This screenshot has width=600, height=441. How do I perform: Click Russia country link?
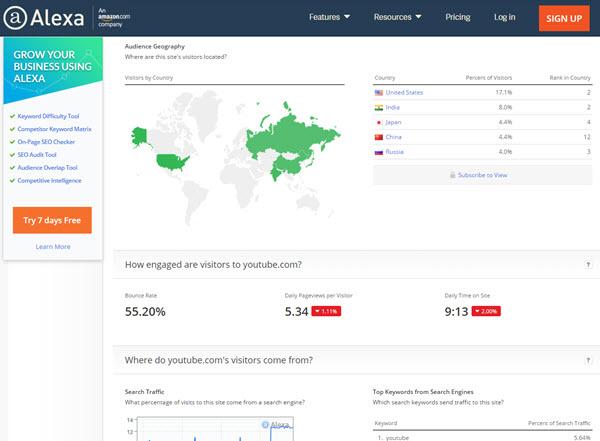(395, 152)
